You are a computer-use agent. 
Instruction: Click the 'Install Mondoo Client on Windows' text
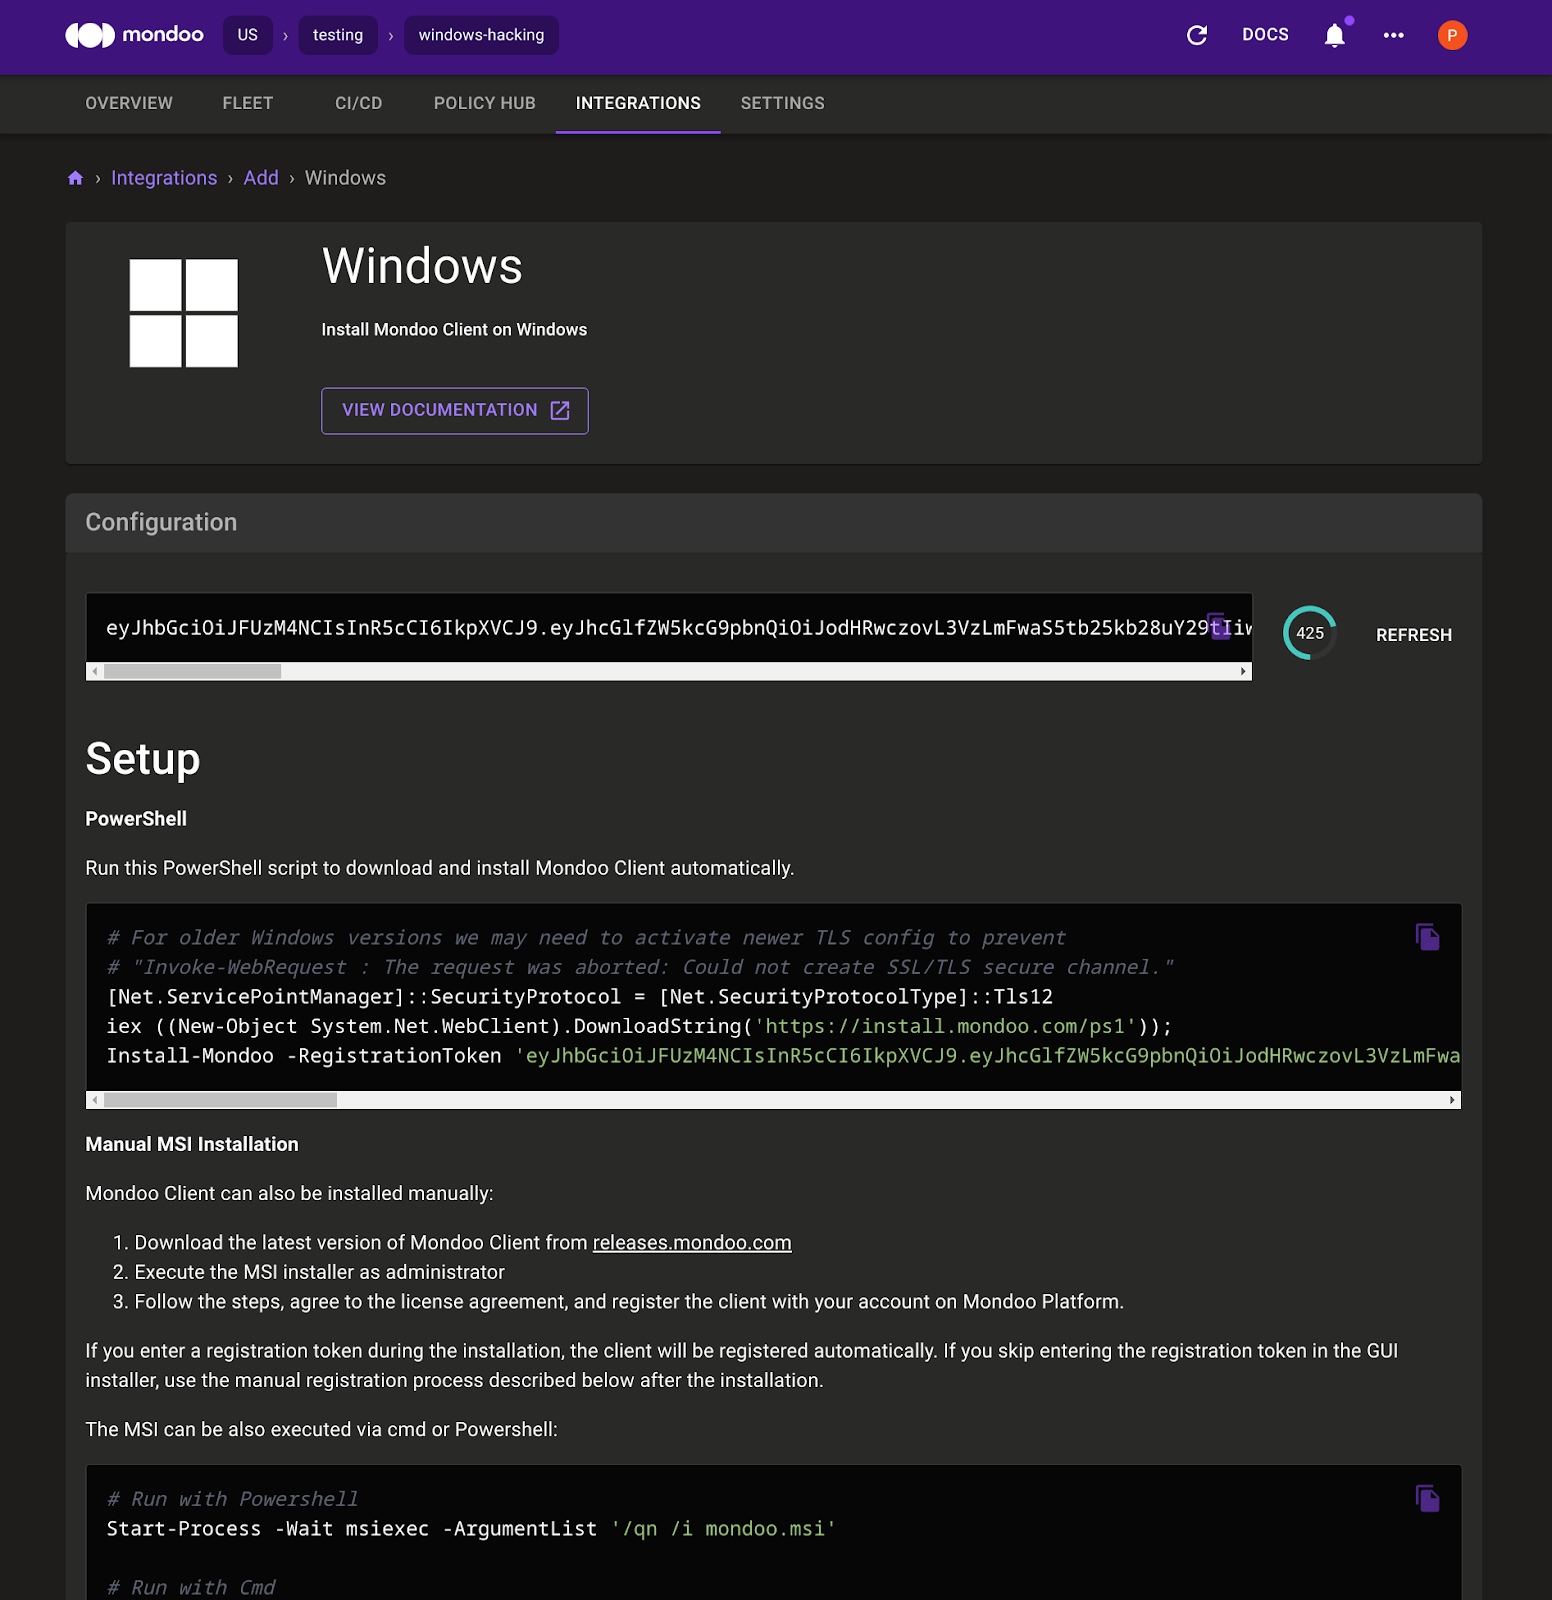(454, 330)
